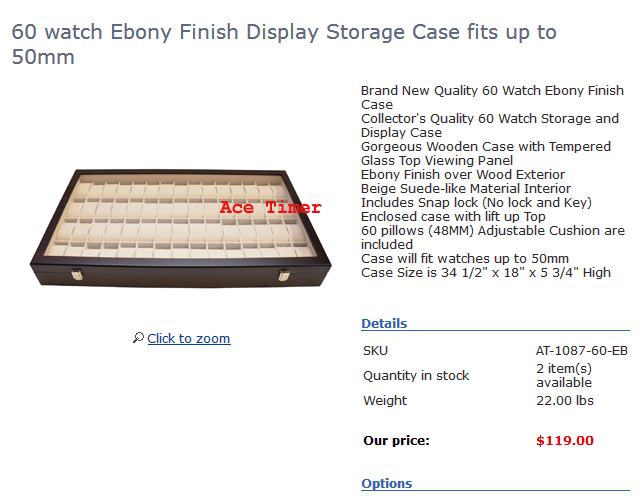The height and width of the screenshot is (500, 640).
Task: Click the Quantity in stock label
Action: point(416,375)
